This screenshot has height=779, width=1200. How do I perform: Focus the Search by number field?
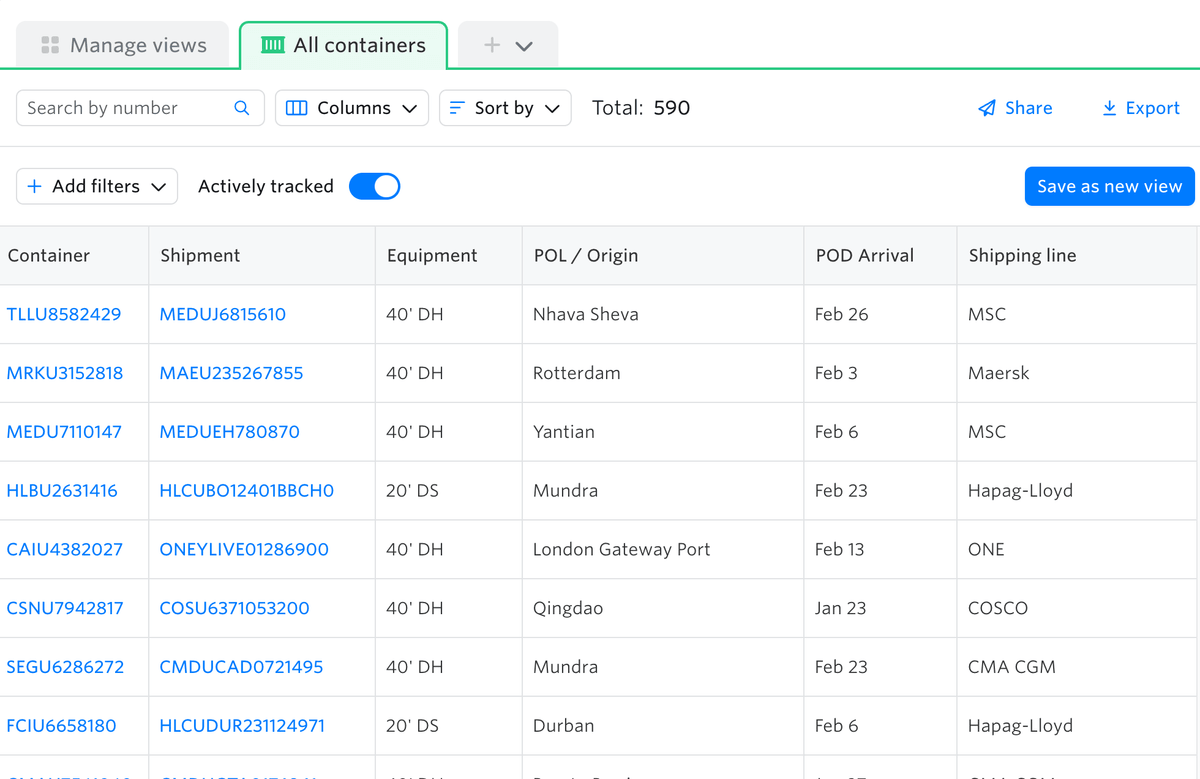click(125, 108)
